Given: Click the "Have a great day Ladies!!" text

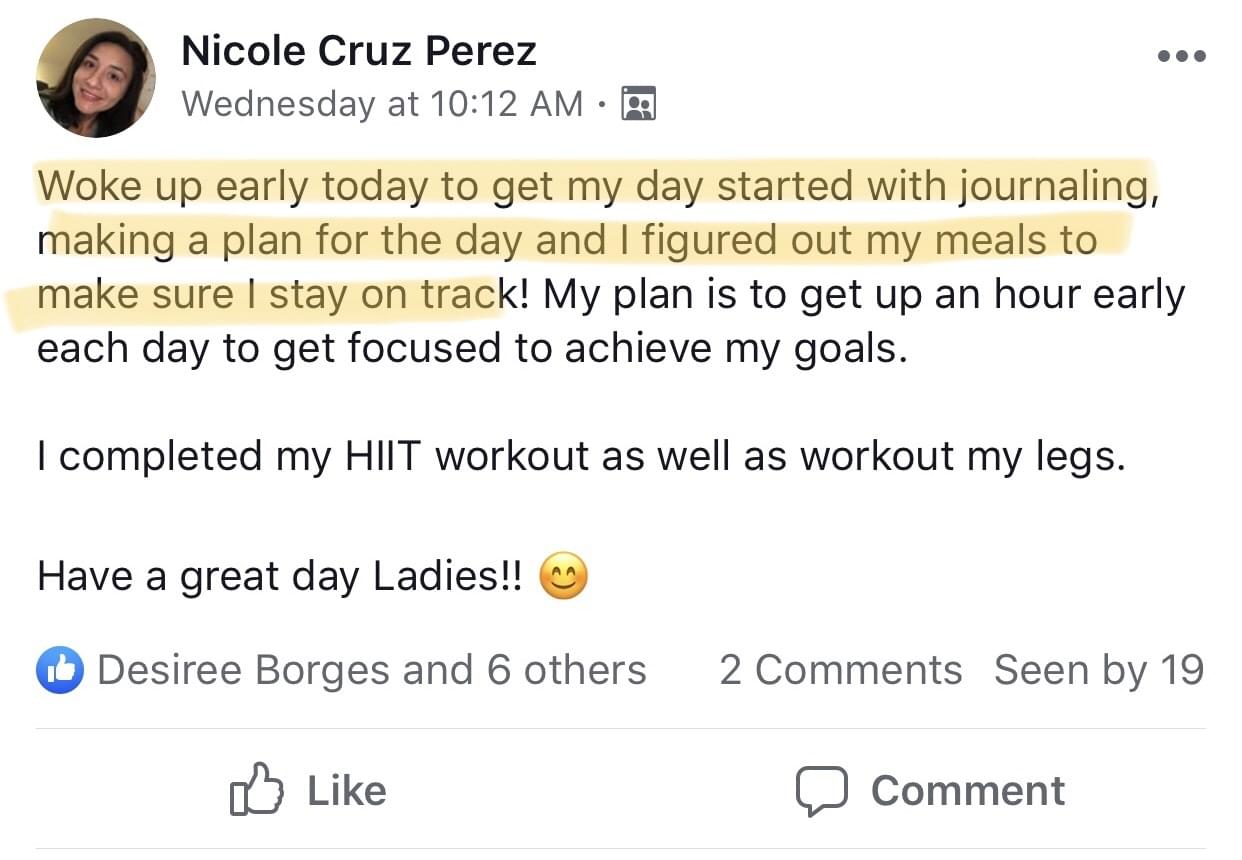Looking at the screenshot, I should (280, 577).
